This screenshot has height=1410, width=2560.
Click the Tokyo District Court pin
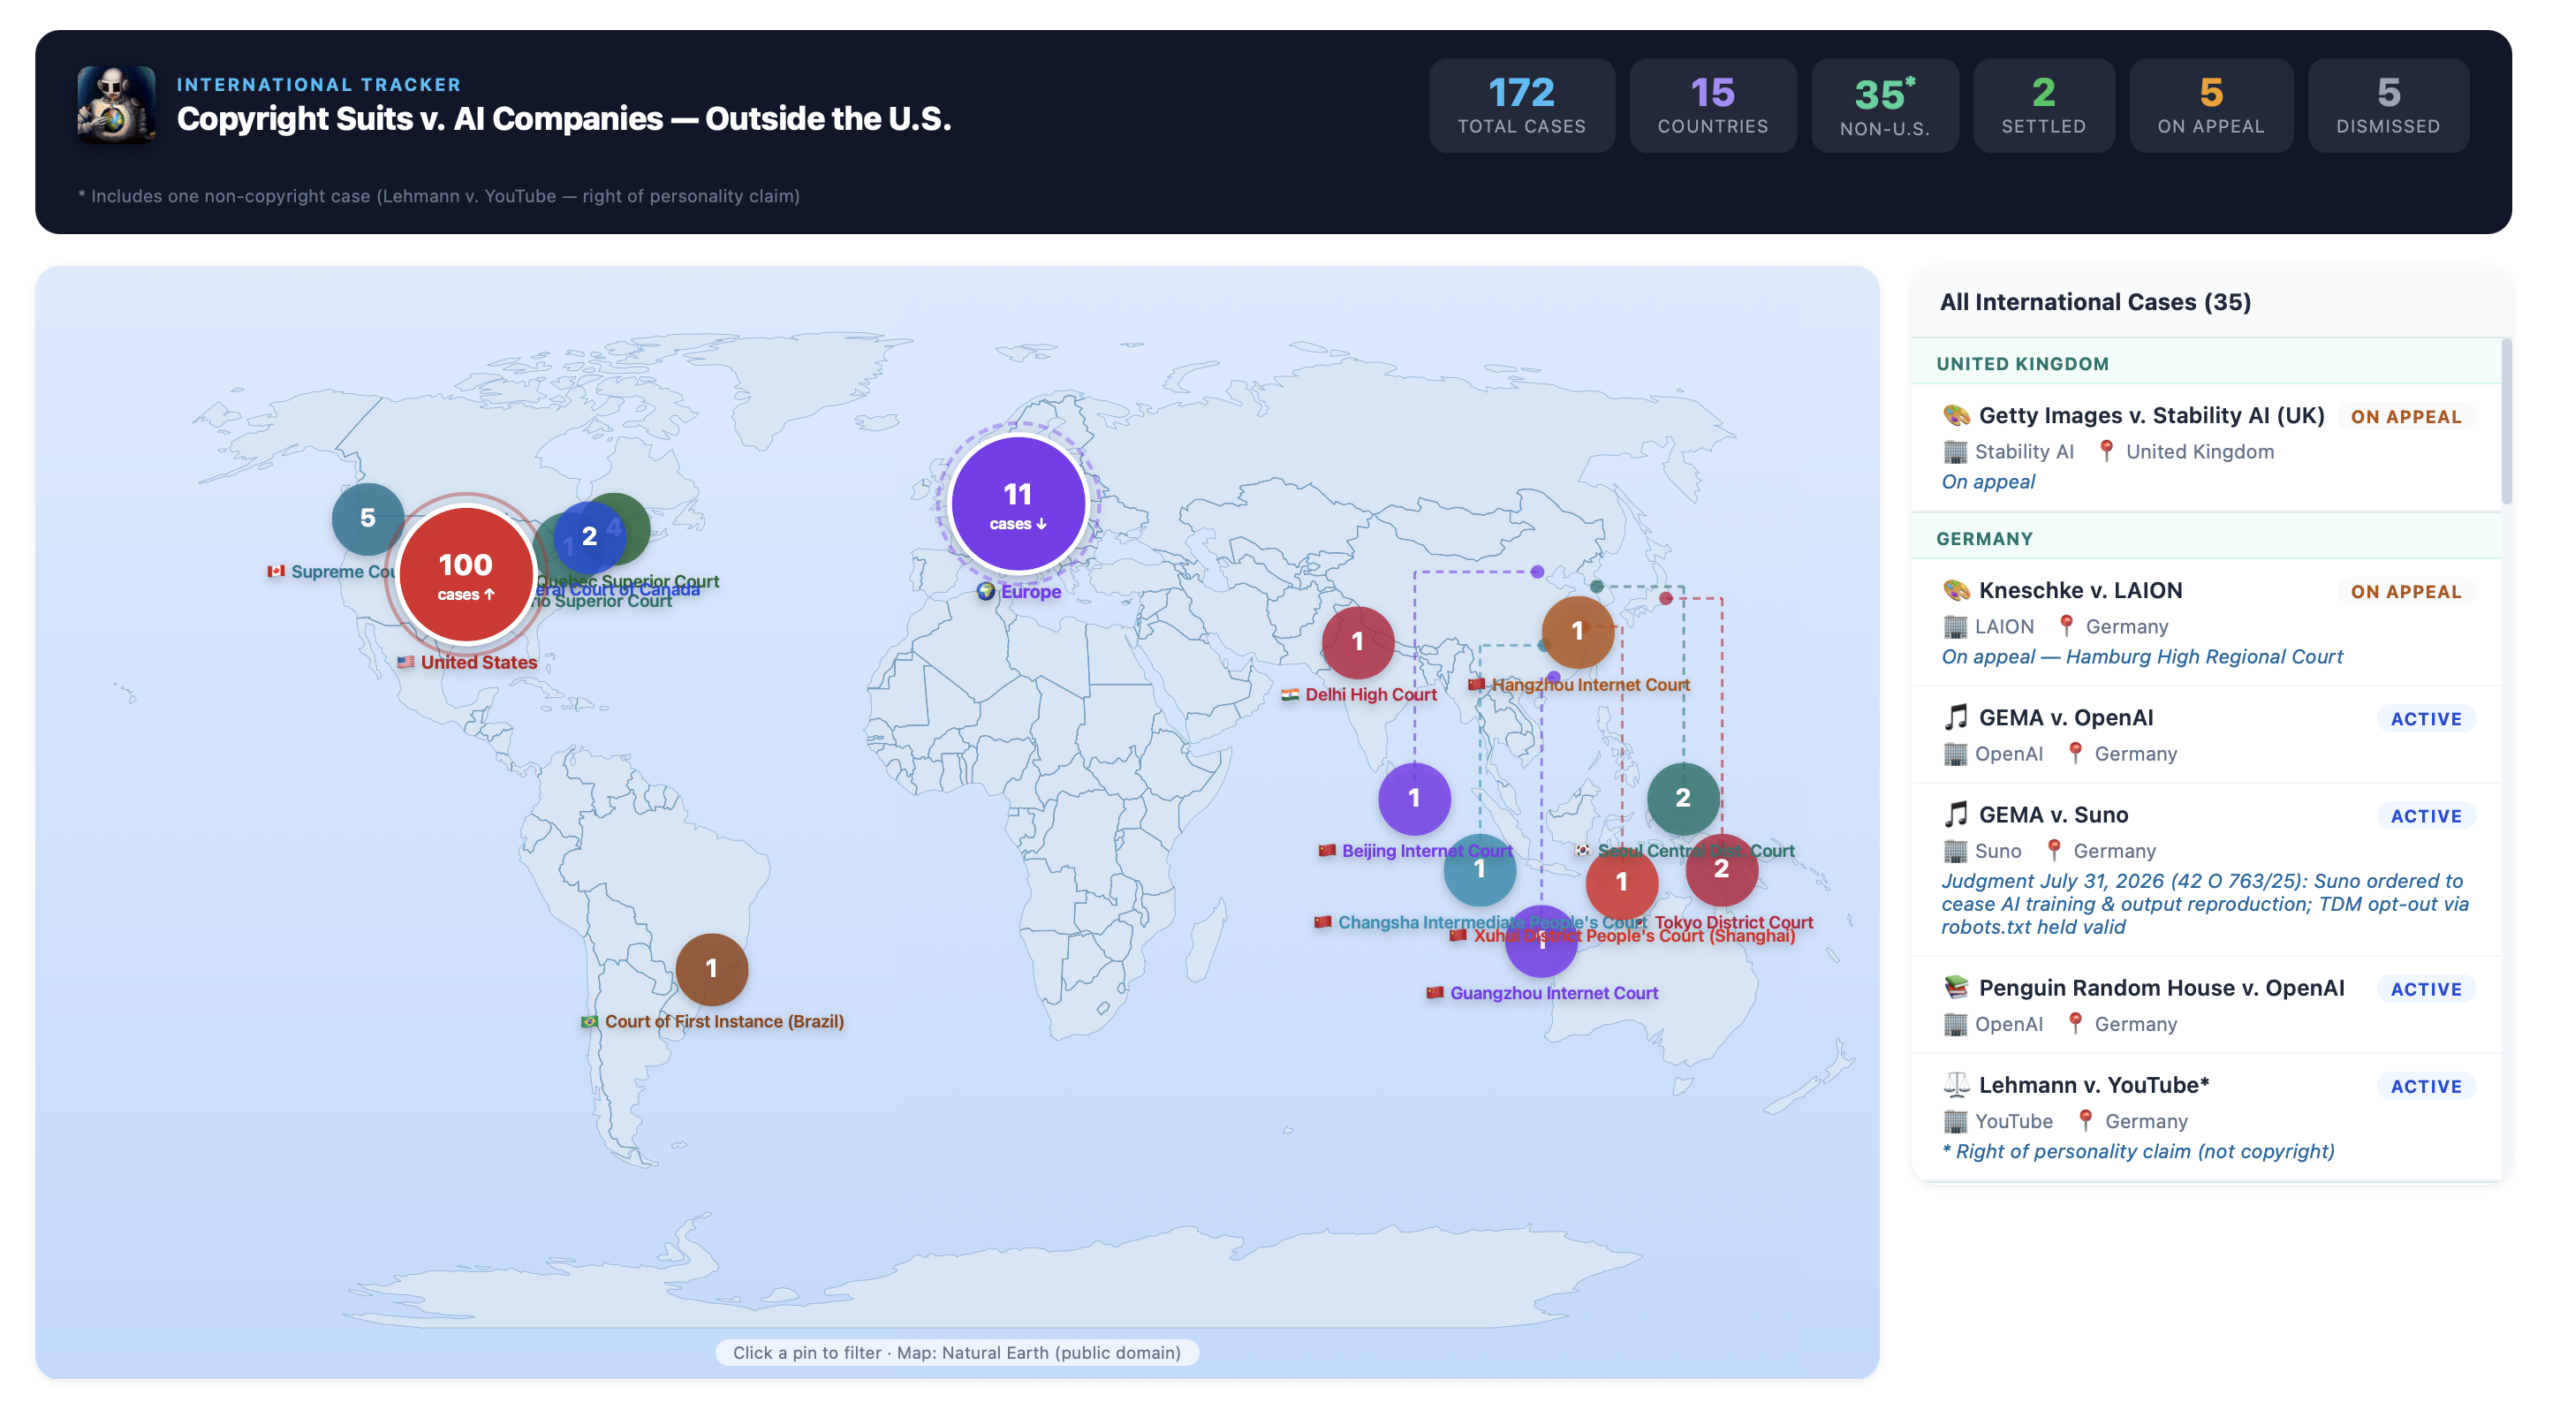pos(1720,869)
